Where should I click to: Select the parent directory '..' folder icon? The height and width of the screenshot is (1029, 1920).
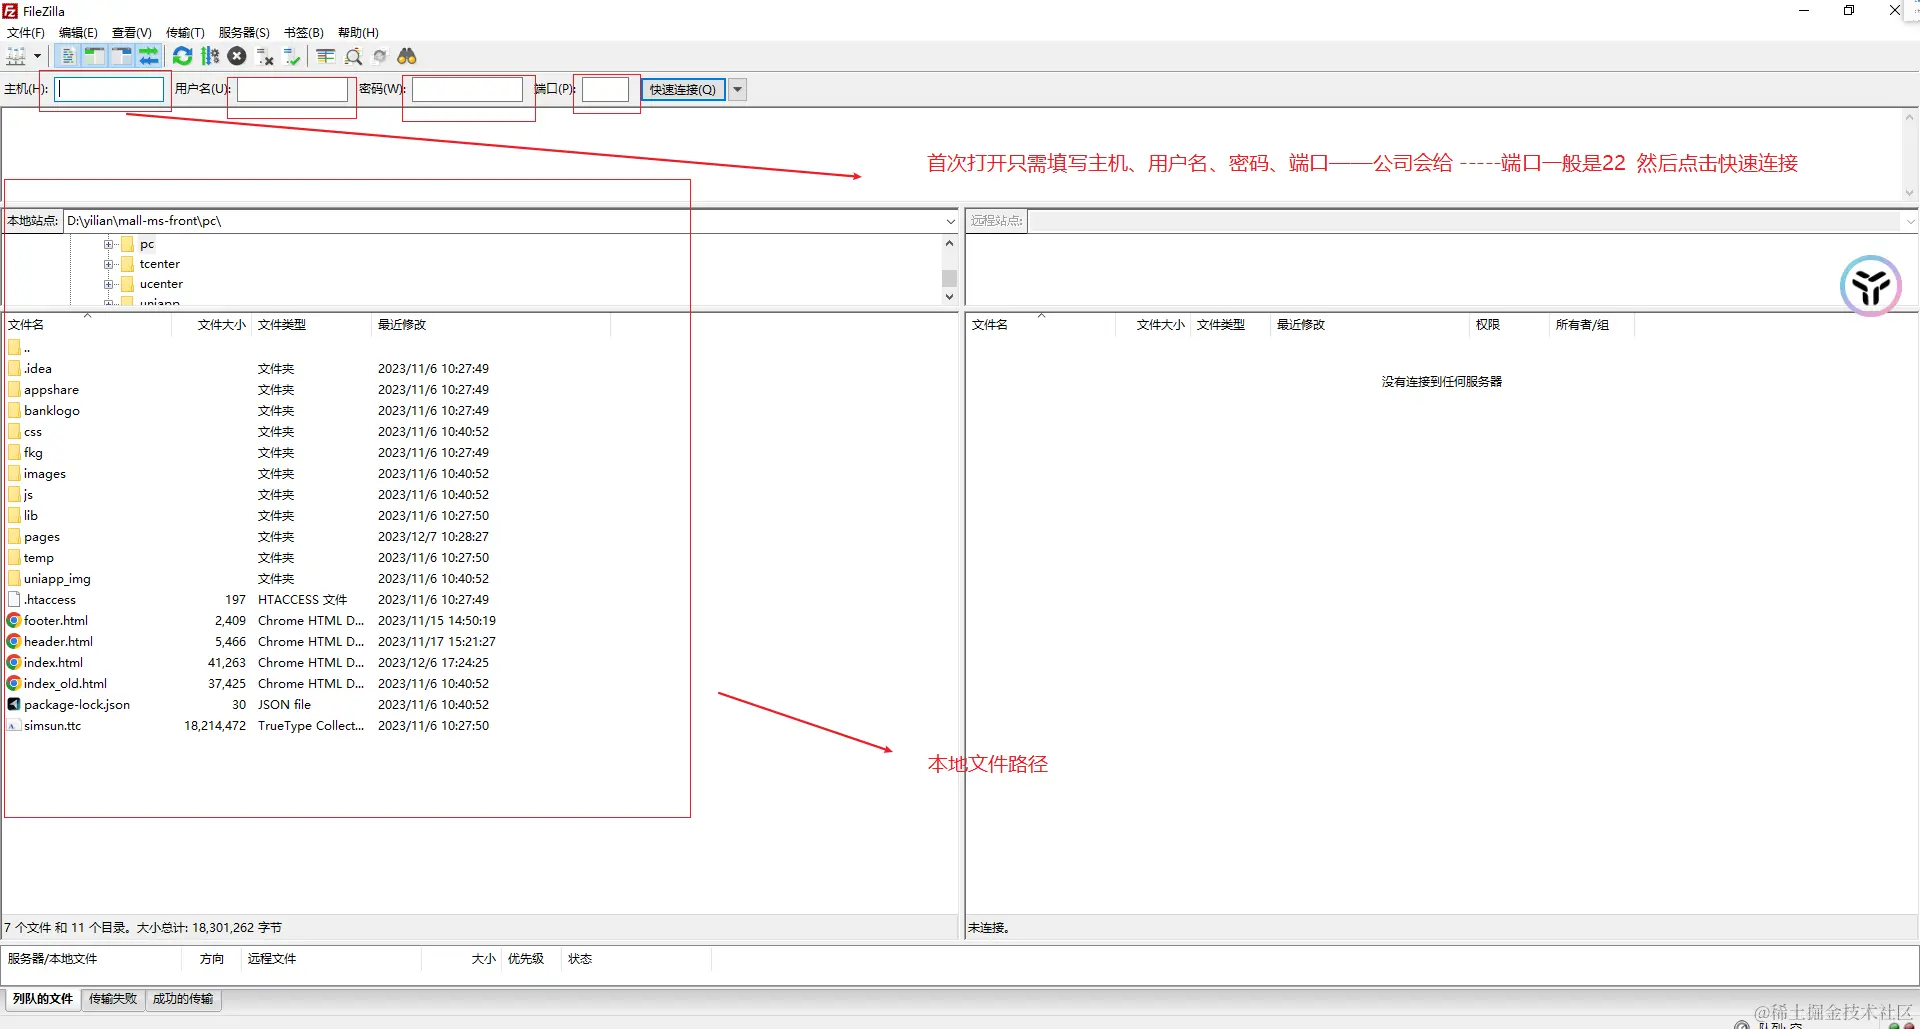click(x=14, y=348)
